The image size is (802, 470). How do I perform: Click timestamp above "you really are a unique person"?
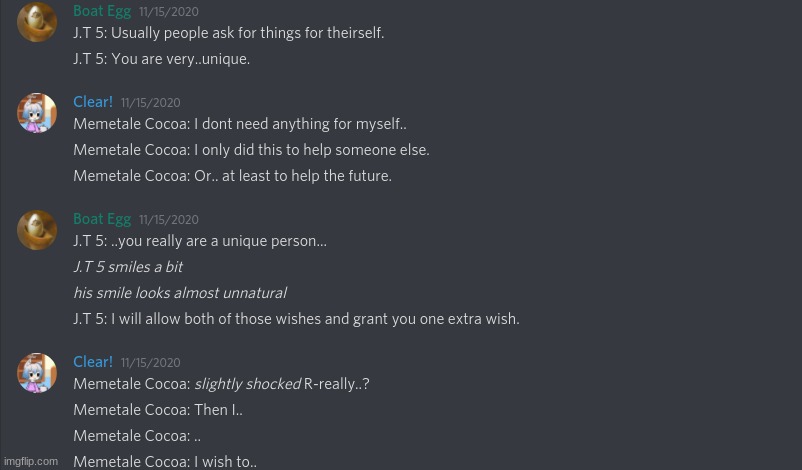(x=169, y=220)
